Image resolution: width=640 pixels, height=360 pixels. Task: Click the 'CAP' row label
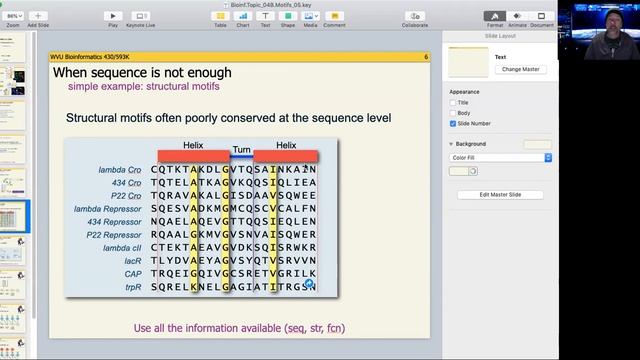pyautogui.click(x=133, y=274)
